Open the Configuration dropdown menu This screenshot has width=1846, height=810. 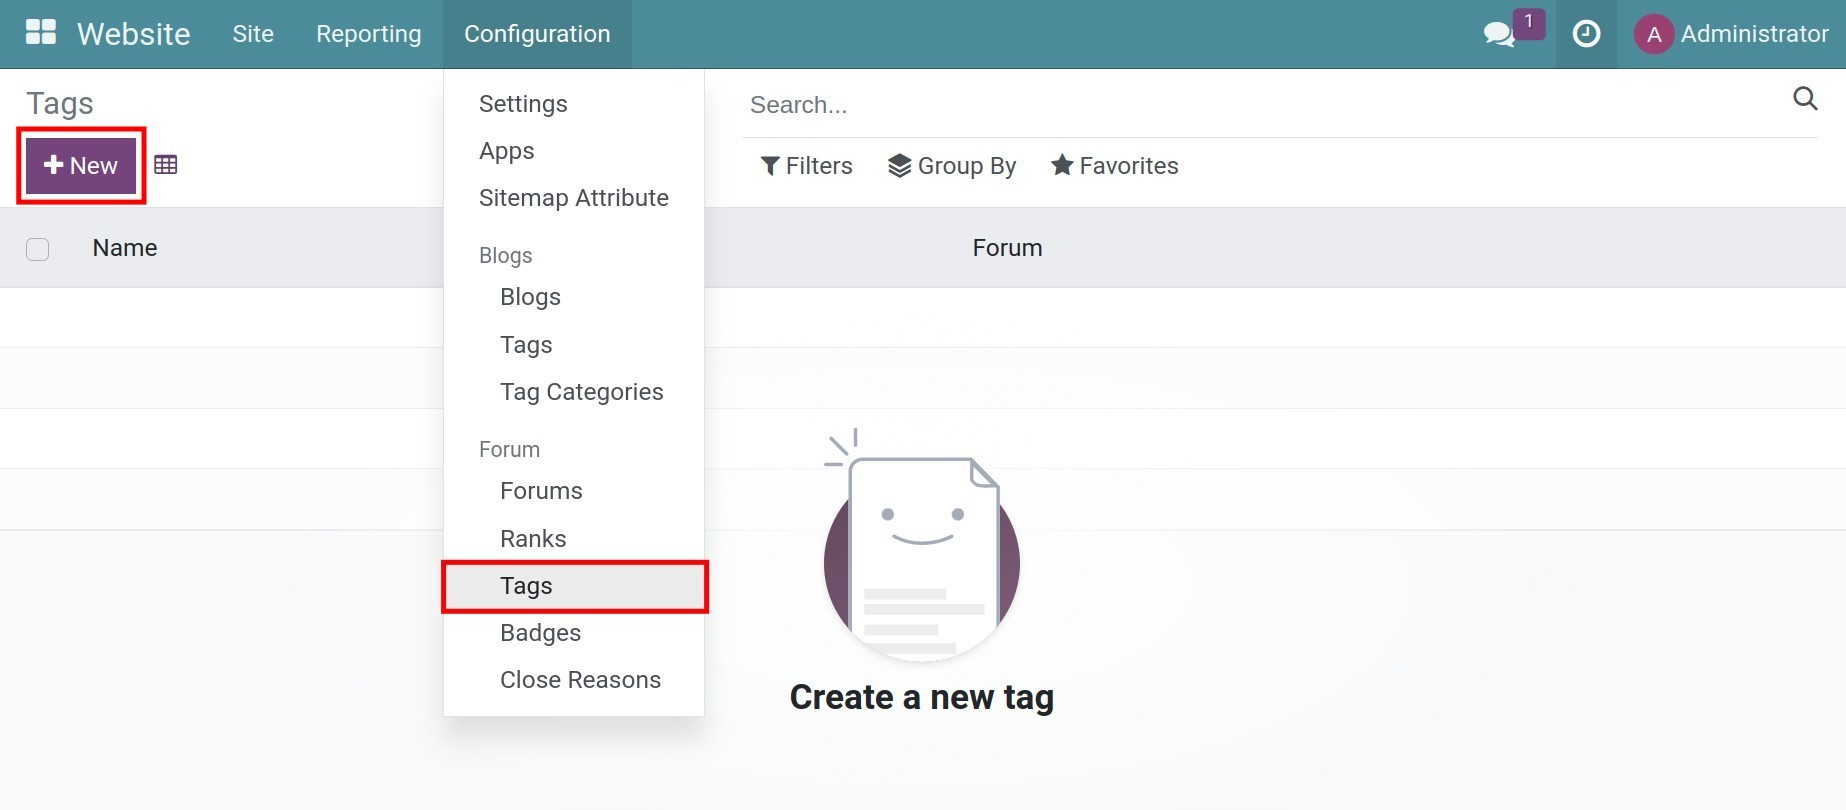coord(537,33)
